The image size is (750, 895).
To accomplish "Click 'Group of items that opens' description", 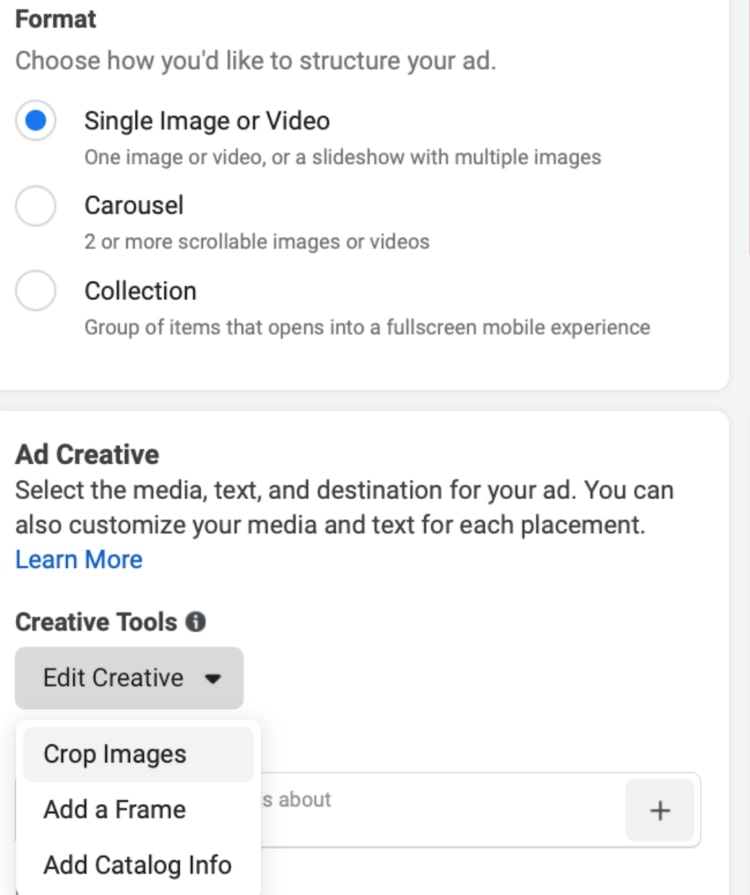I will [367, 327].
